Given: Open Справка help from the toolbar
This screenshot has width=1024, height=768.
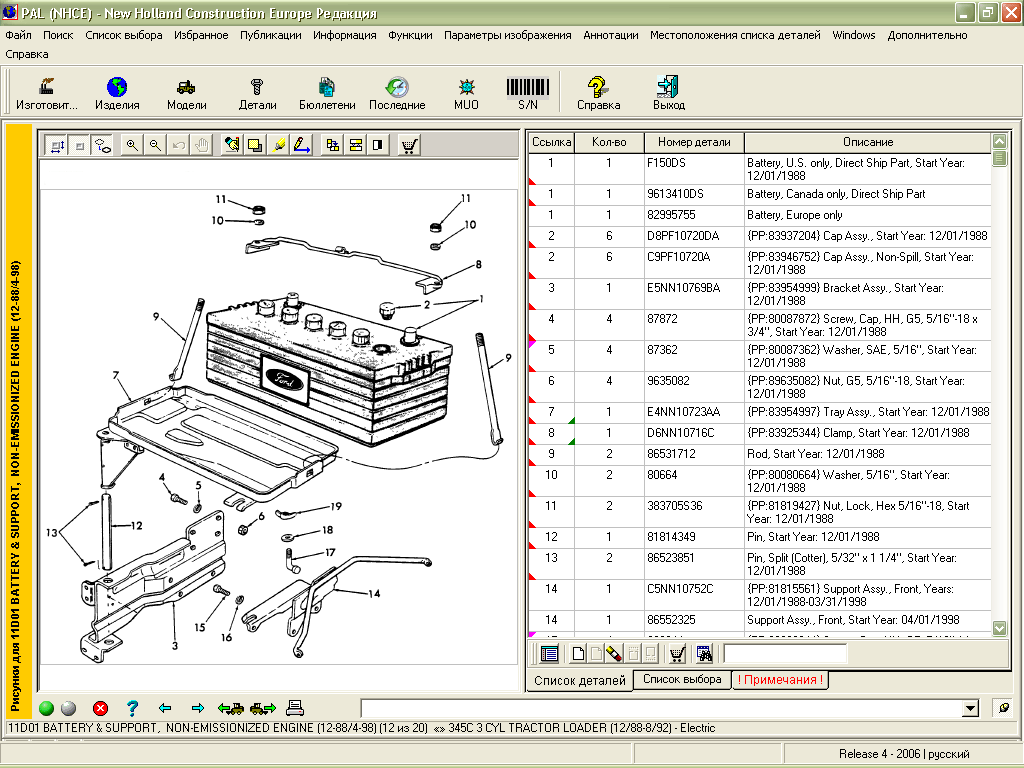Looking at the screenshot, I should 598,93.
